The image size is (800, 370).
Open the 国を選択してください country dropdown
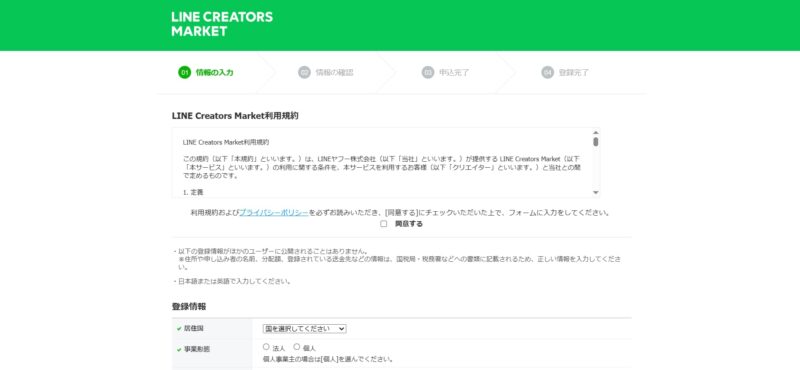305,329
